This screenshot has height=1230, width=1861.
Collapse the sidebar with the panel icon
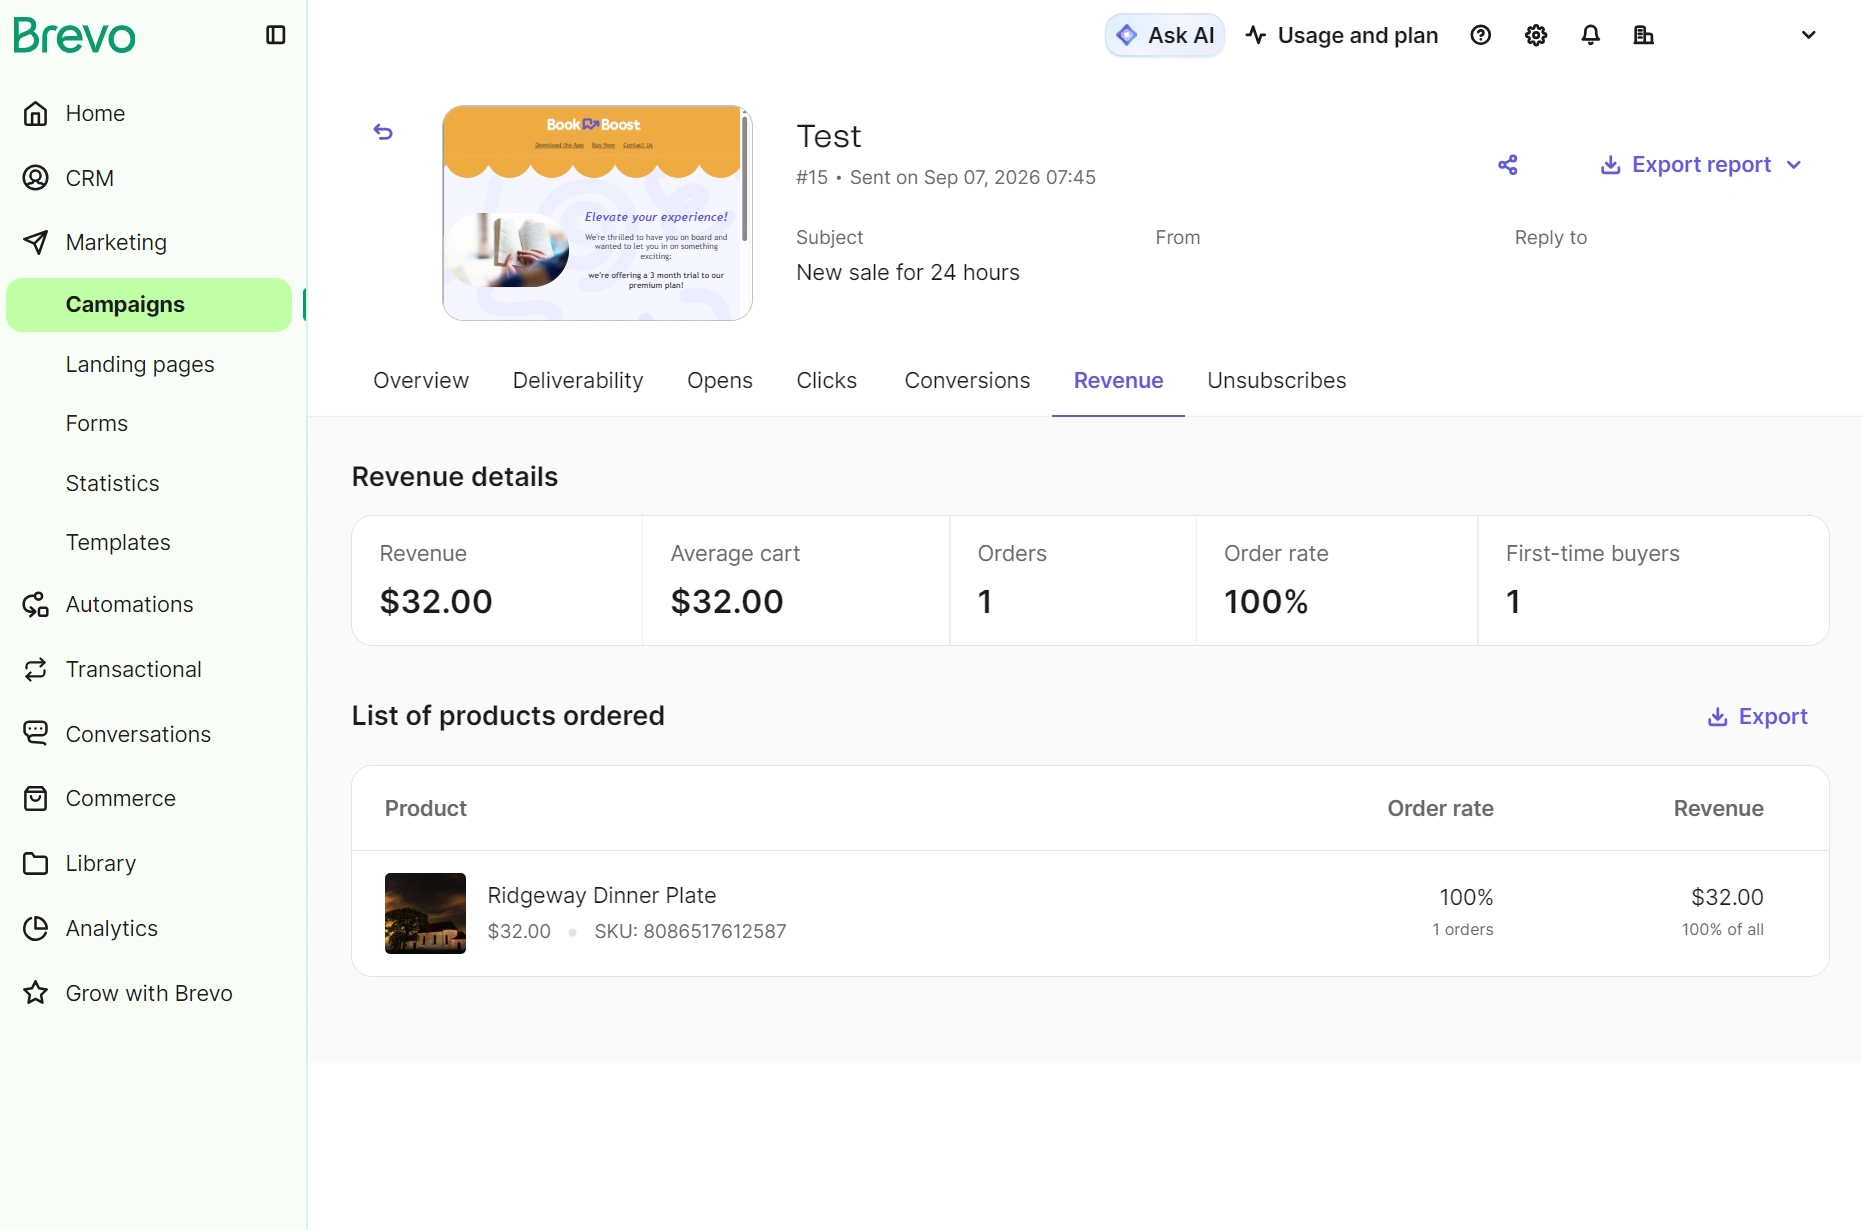(276, 35)
